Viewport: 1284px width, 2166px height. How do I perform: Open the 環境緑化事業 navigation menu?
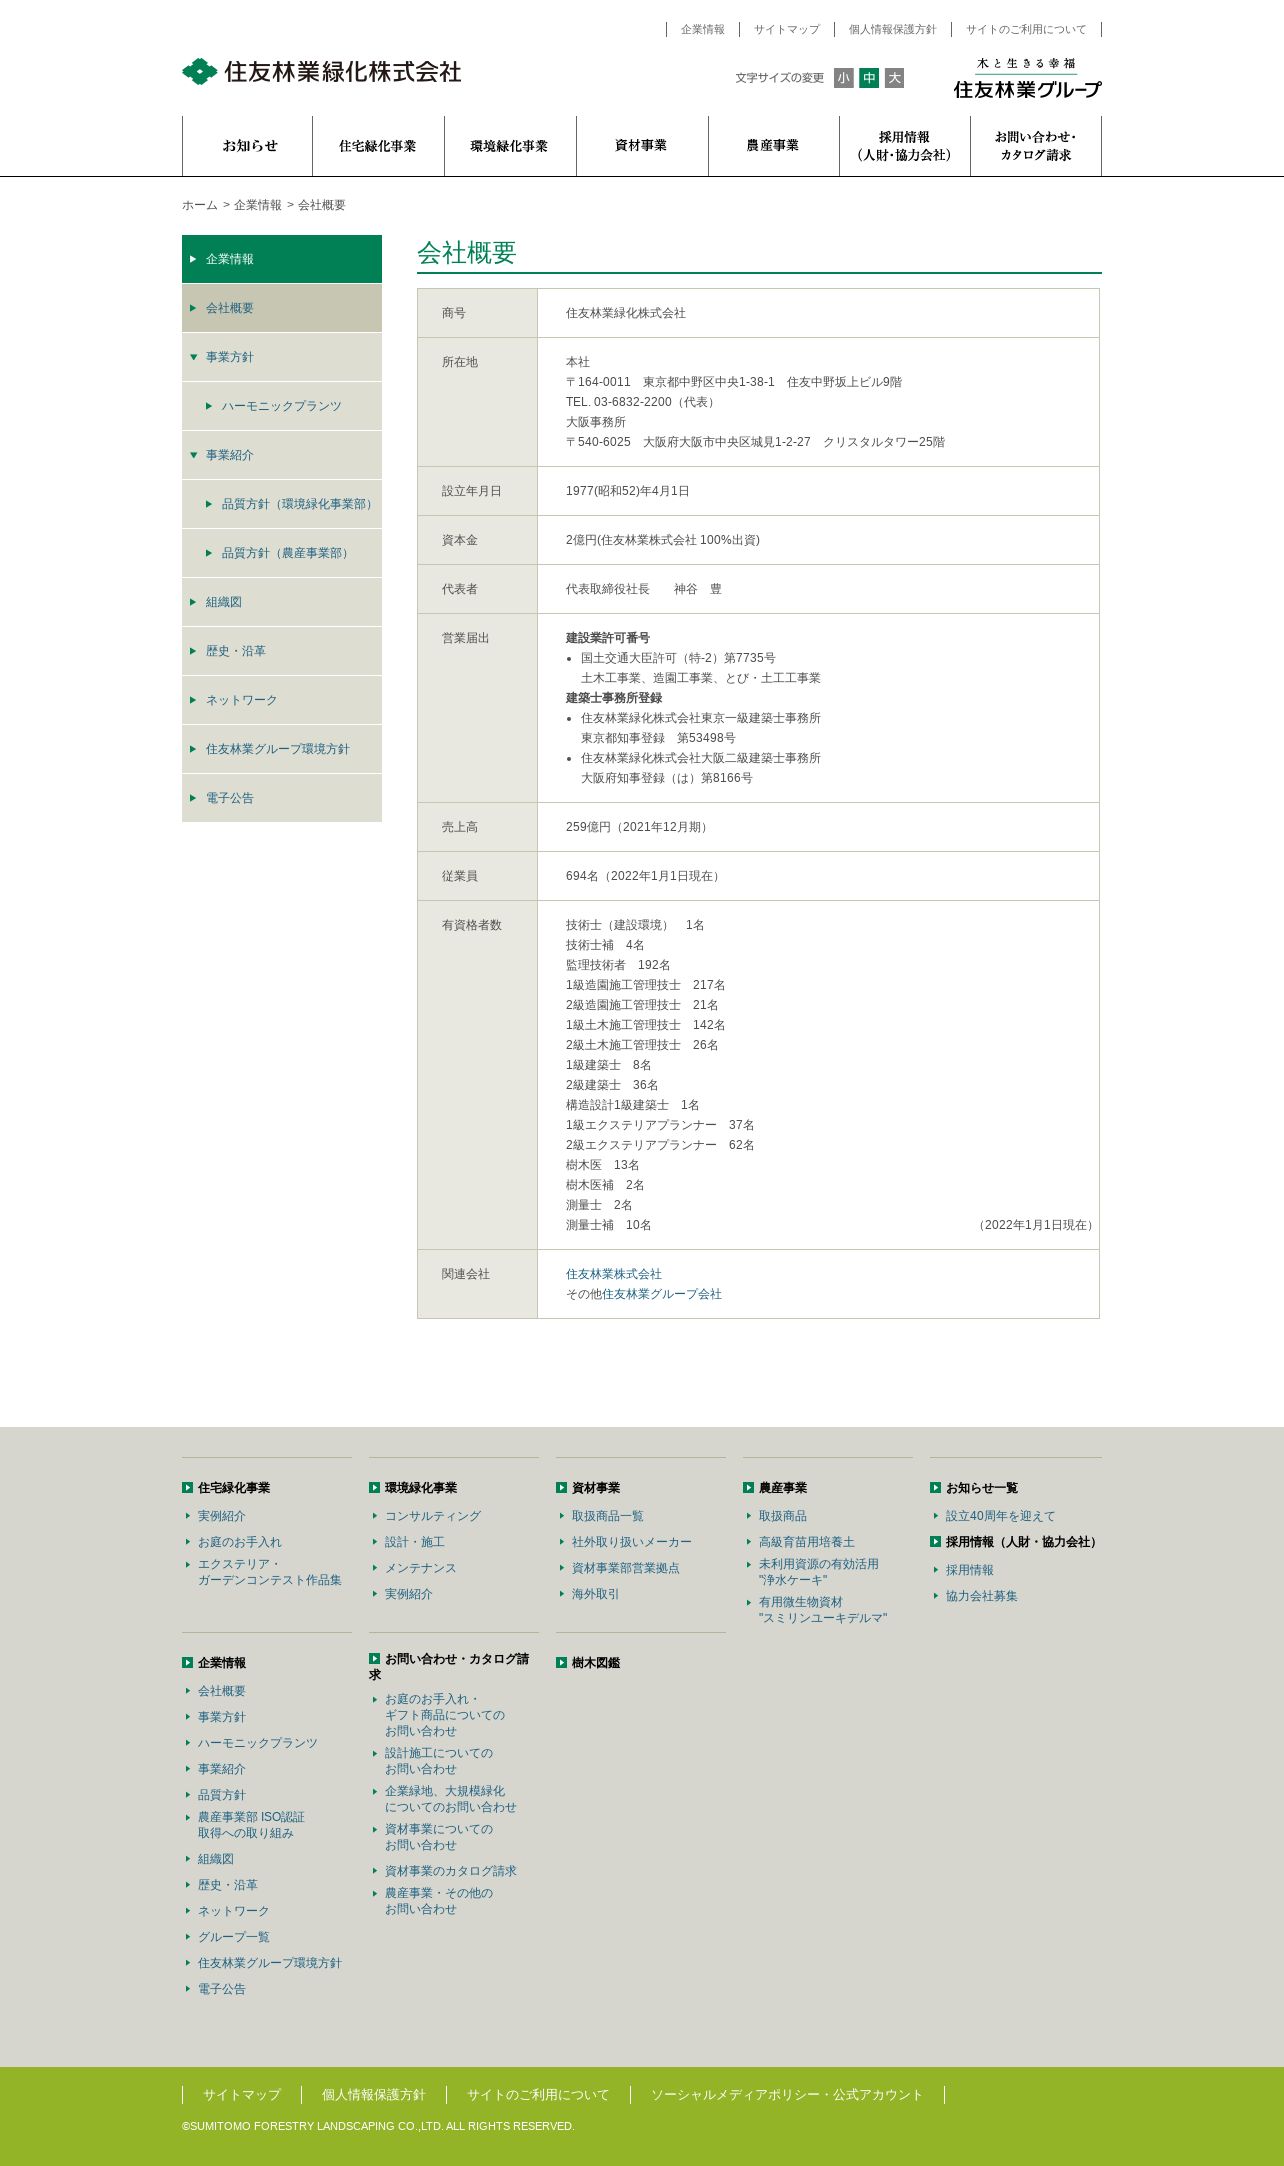tap(510, 146)
